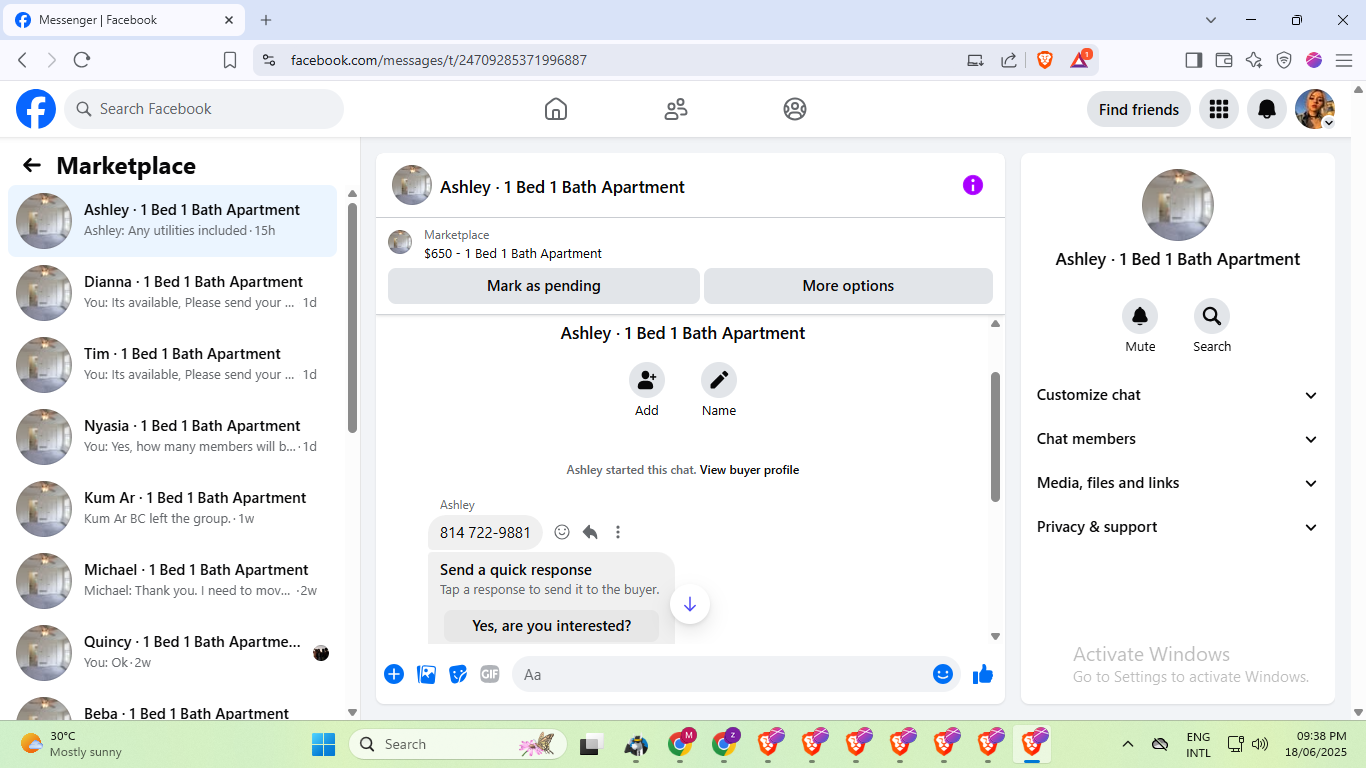Open Quincy apartment conversation

point(172,653)
